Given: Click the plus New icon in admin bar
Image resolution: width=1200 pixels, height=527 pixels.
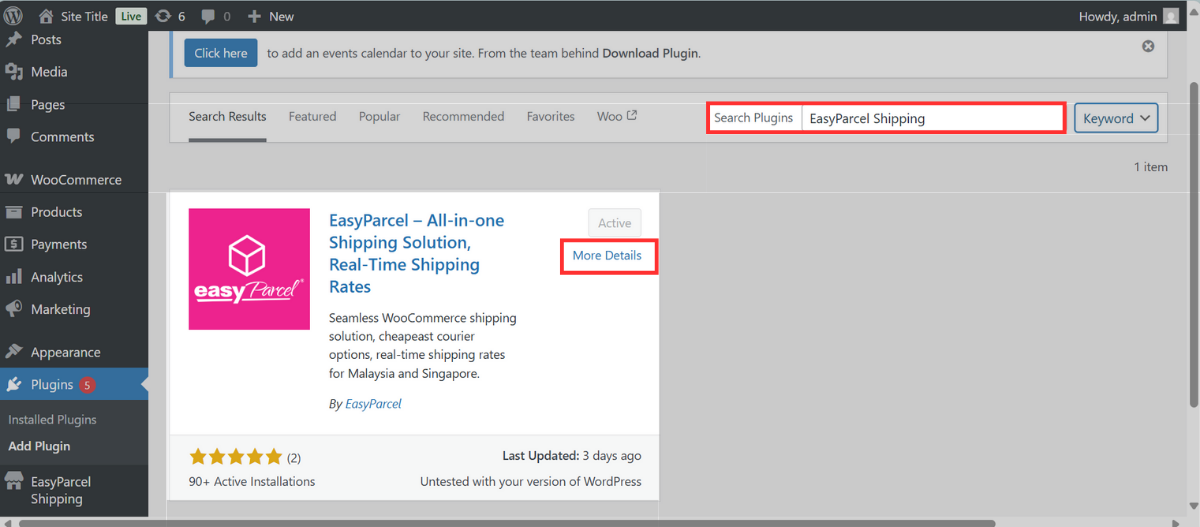Looking at the screenshot, I should 254,16.
